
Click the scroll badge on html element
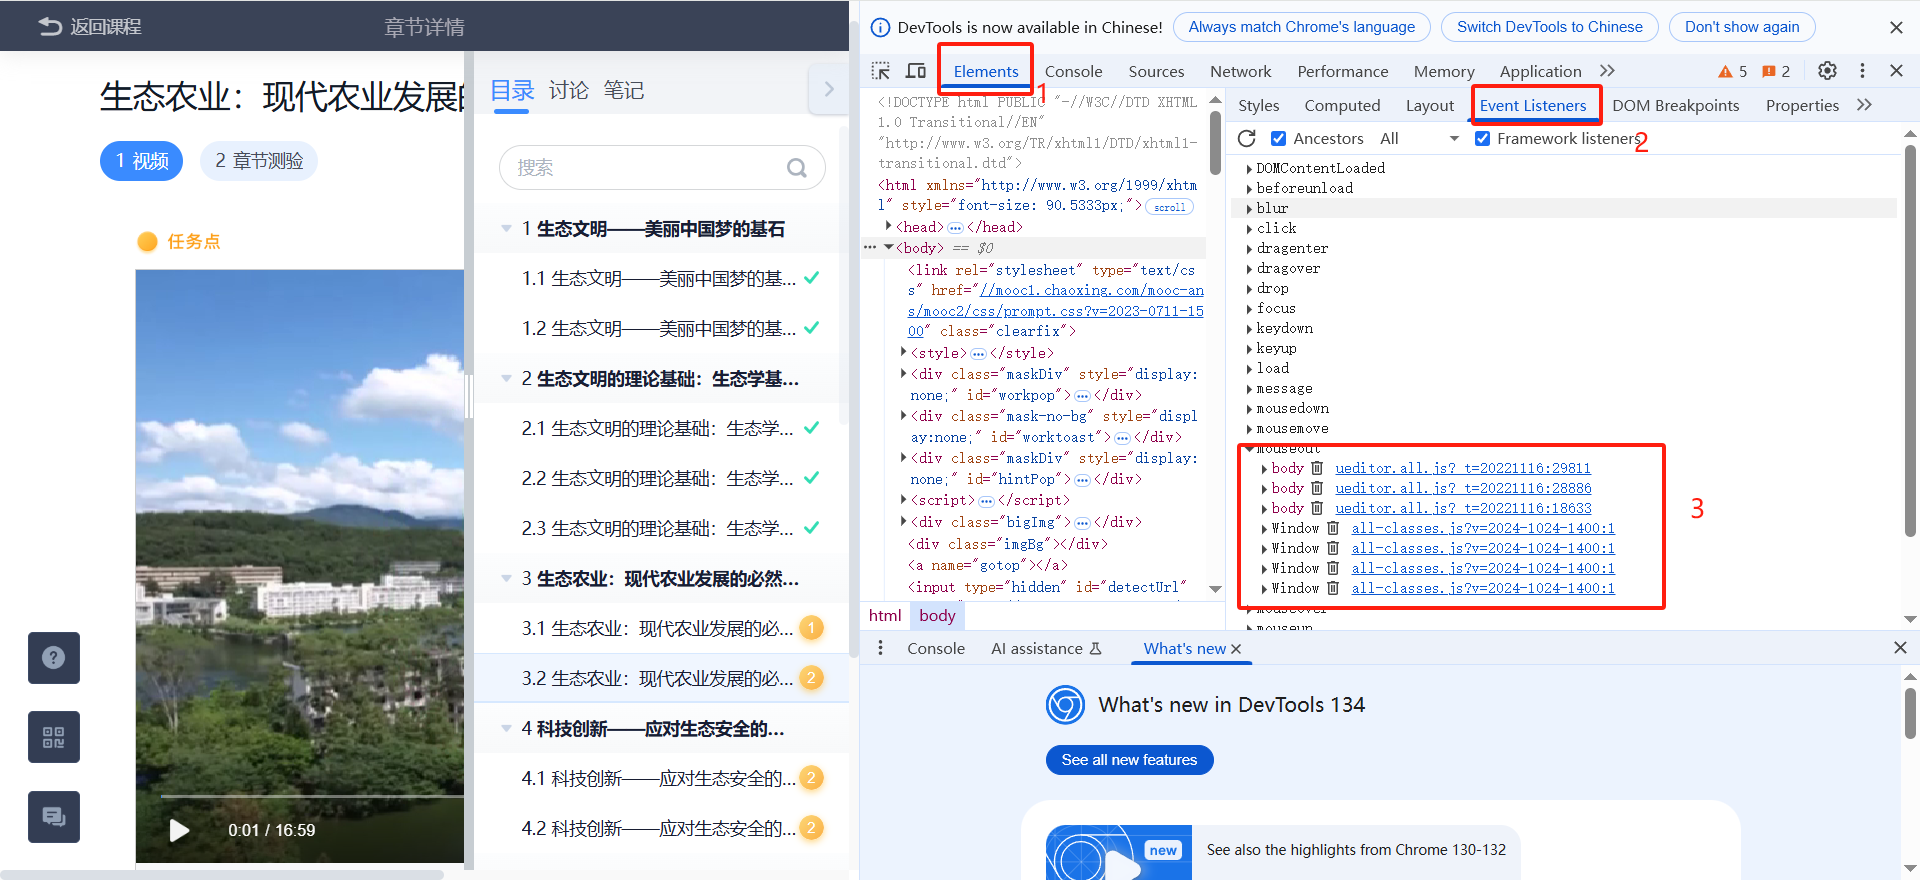pyautogui.click(x=1169, y=207)
